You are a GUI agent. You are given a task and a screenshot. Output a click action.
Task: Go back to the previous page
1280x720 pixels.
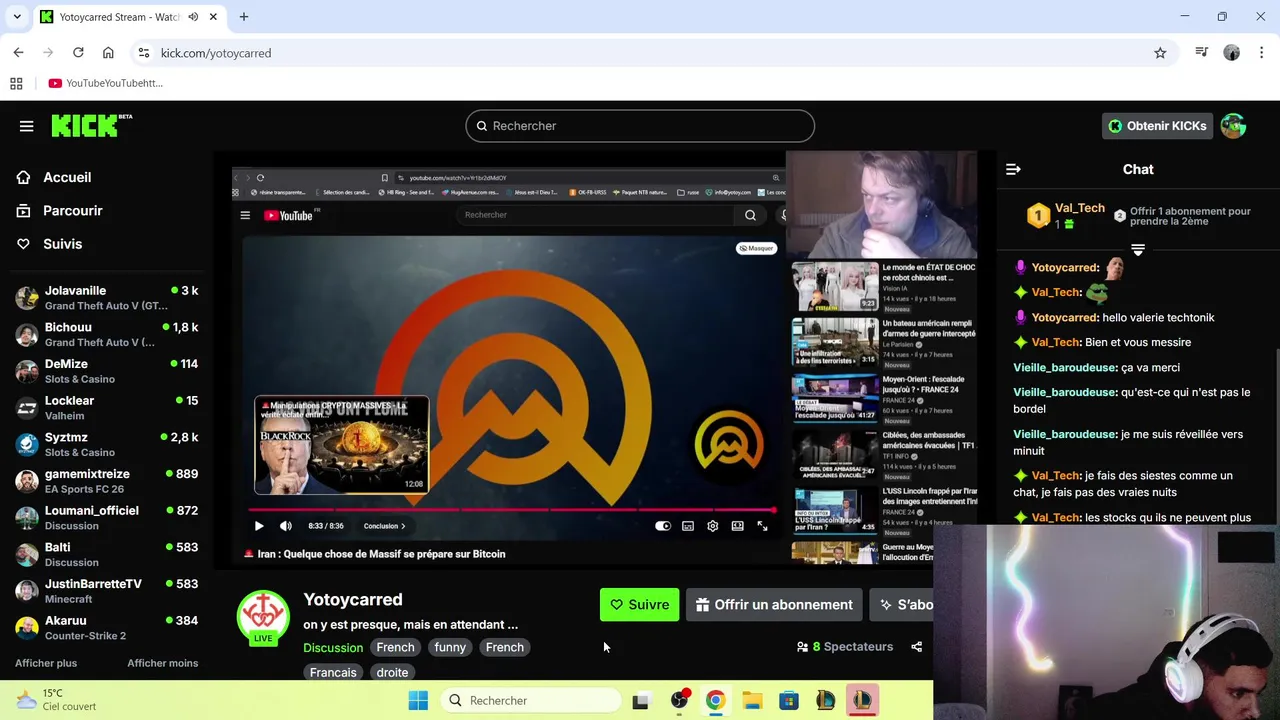point(18,53)
